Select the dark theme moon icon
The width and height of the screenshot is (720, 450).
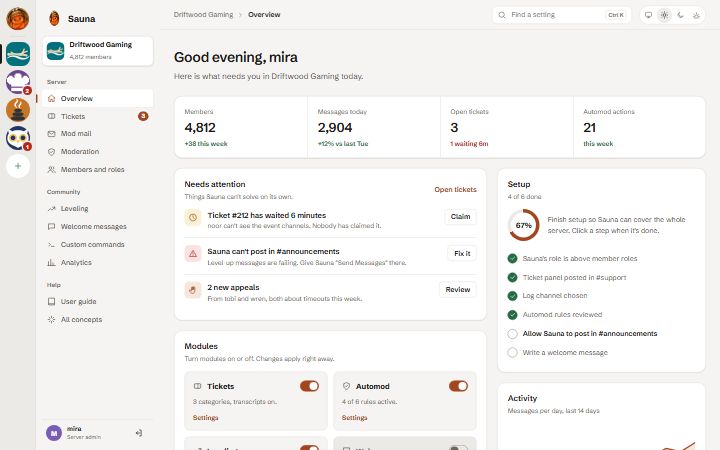point(681,15)
